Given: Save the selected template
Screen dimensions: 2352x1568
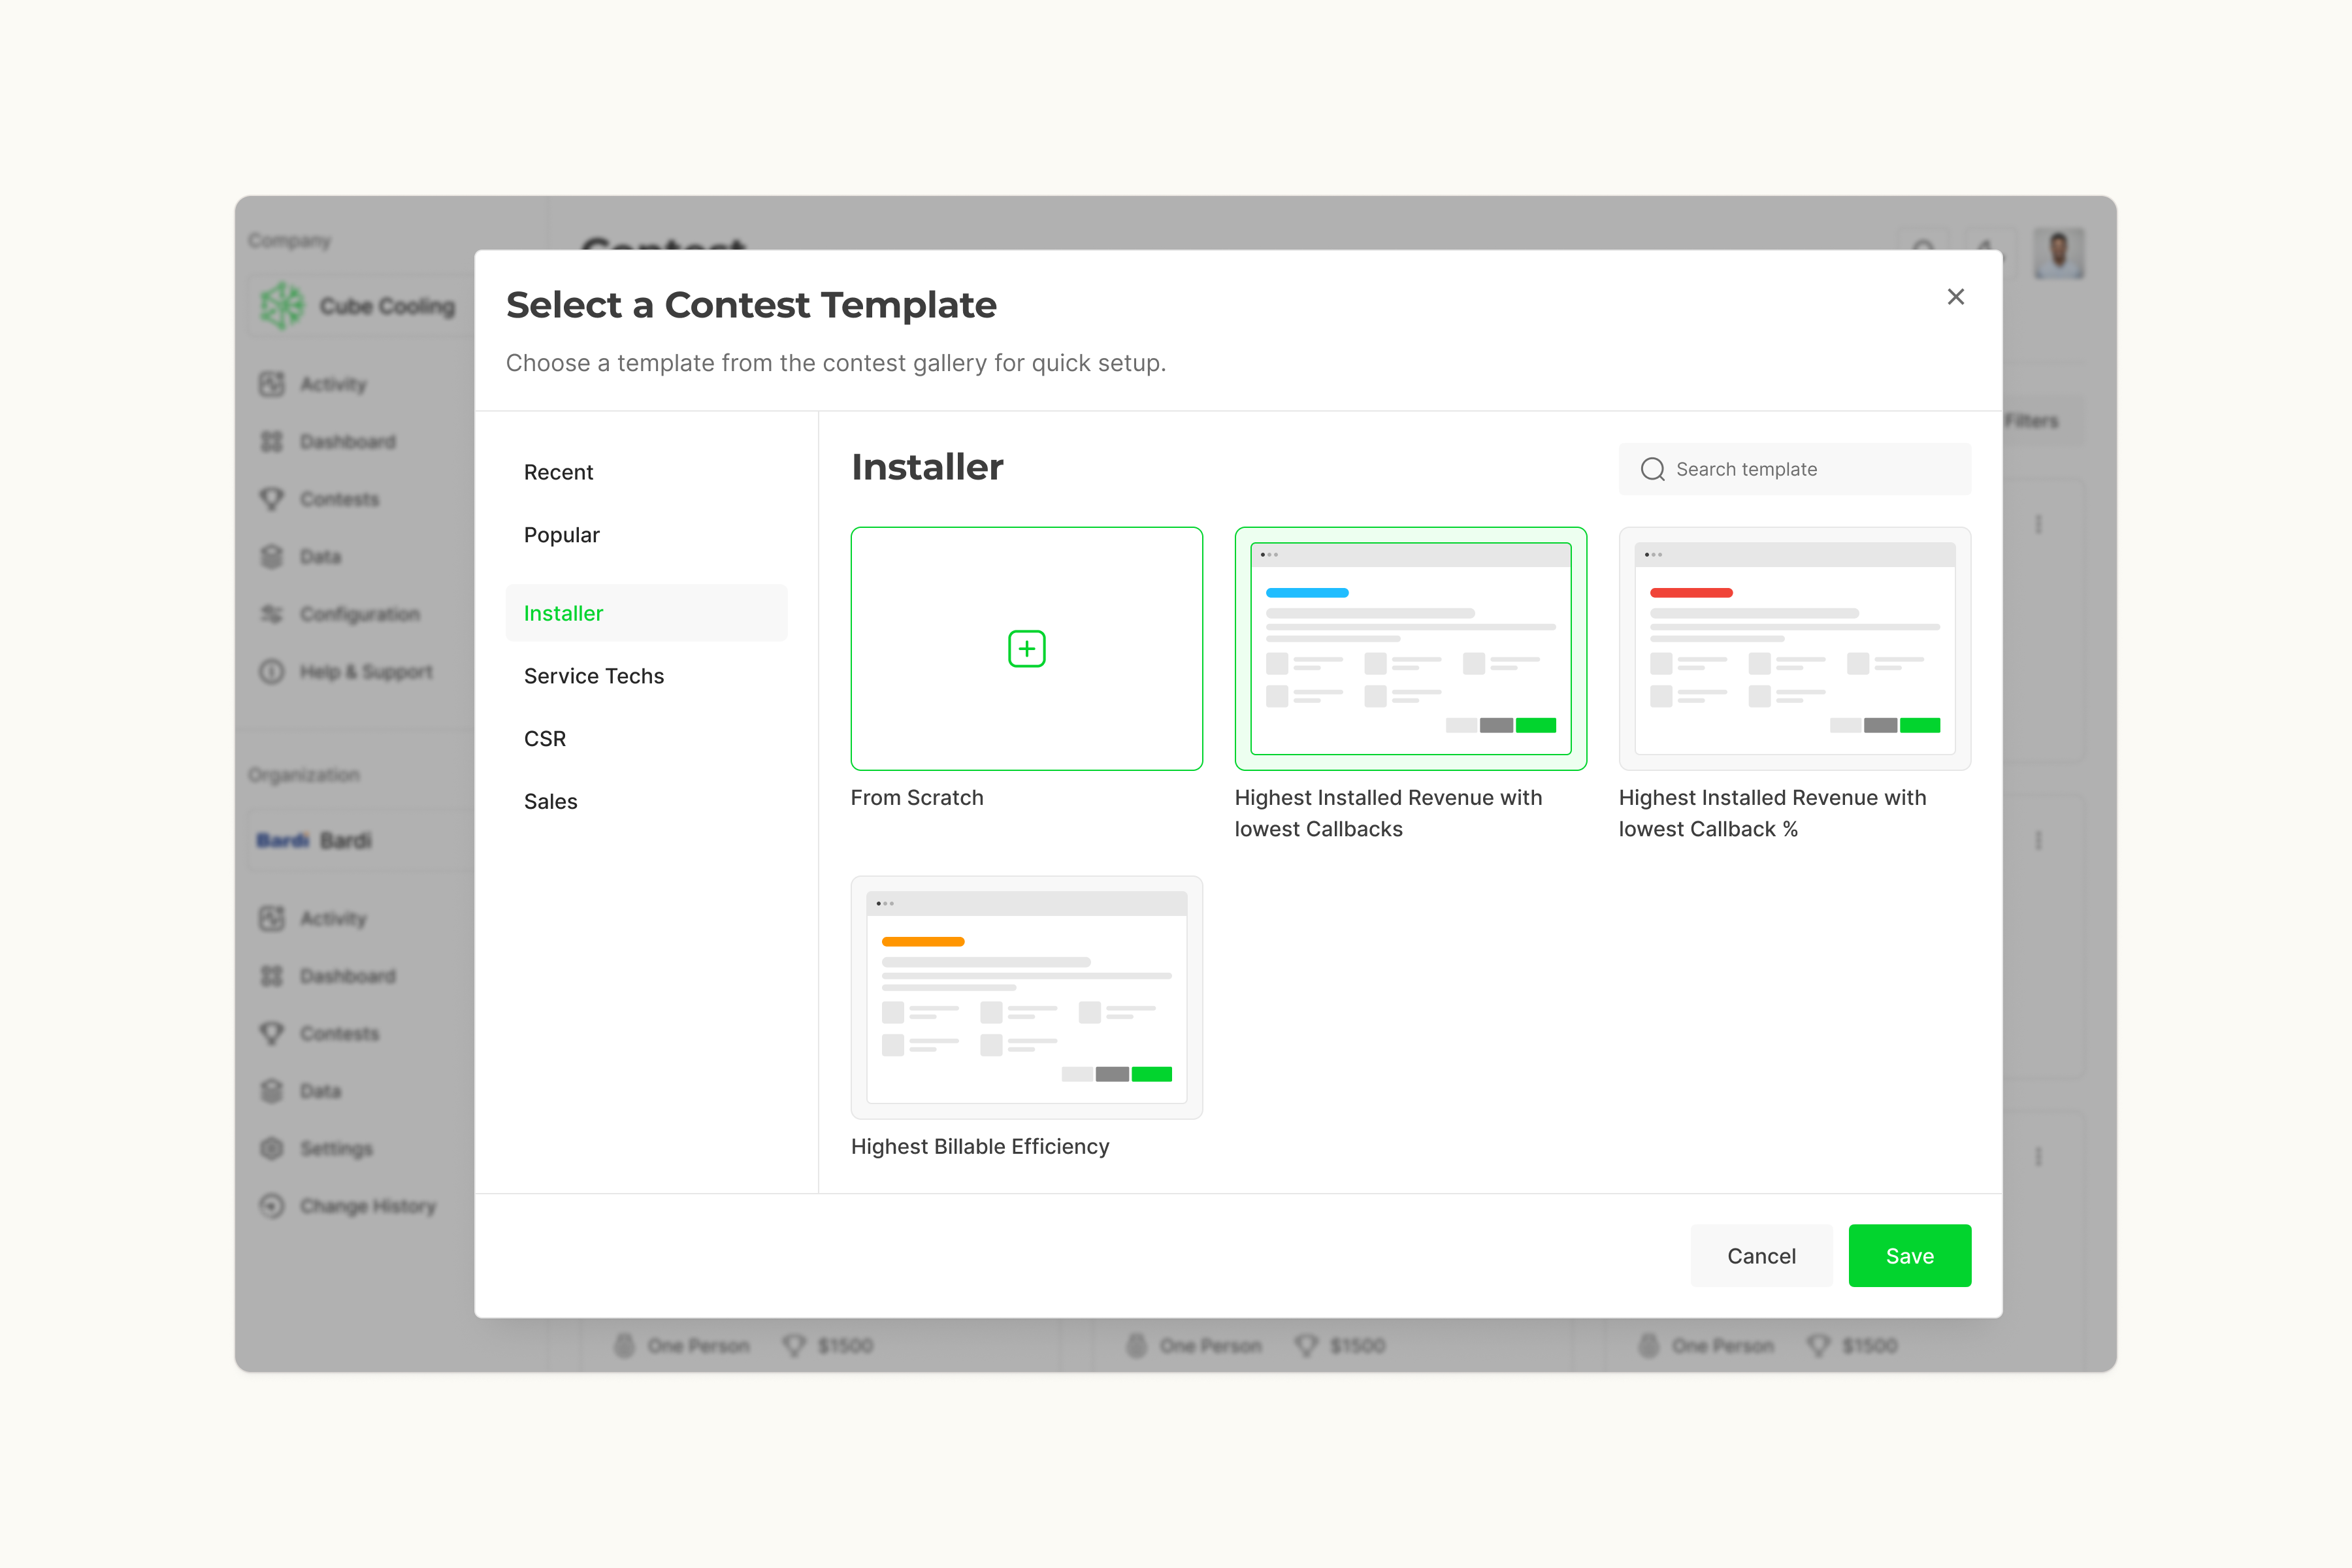Looking at the screenshot, I should (x=1909, y=1256).
